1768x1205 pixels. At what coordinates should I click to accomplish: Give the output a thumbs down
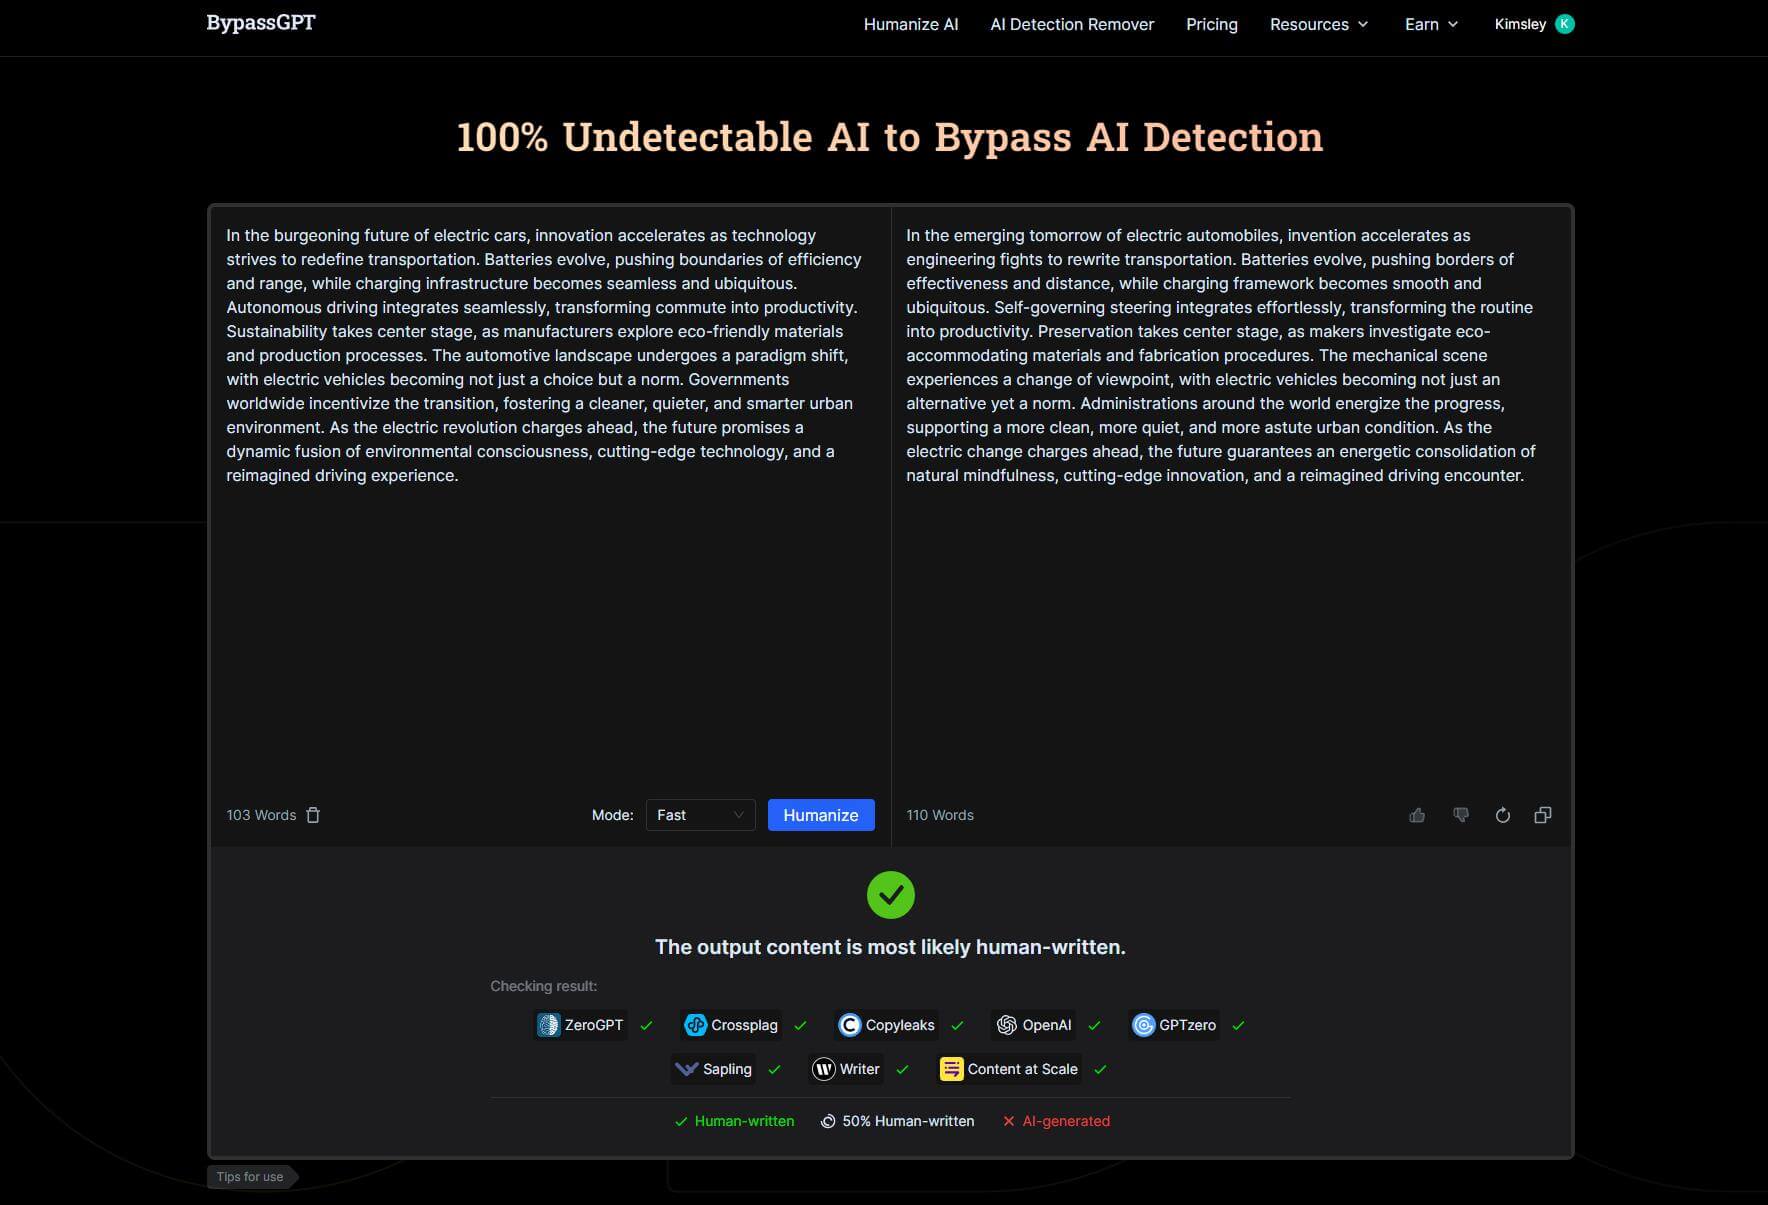click(1461, 815)
